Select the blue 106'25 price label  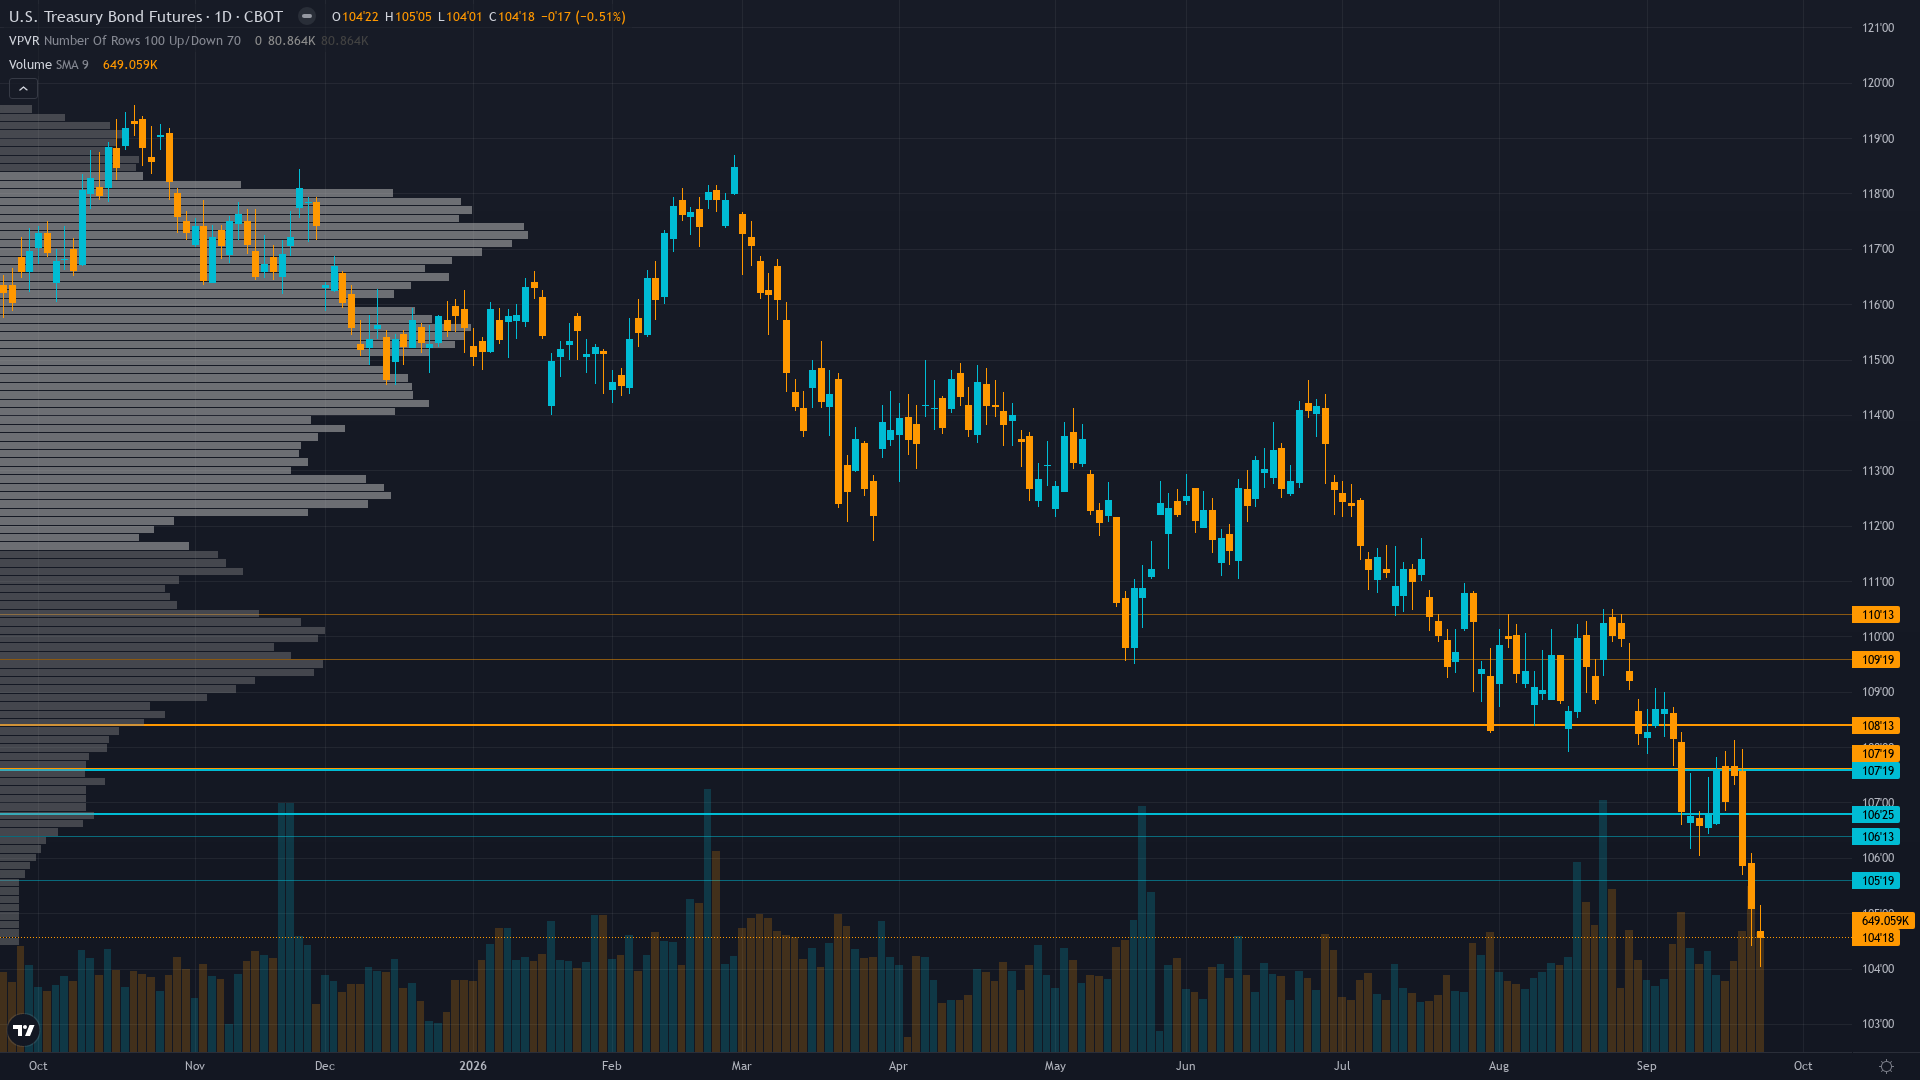tap(1876, 815)
